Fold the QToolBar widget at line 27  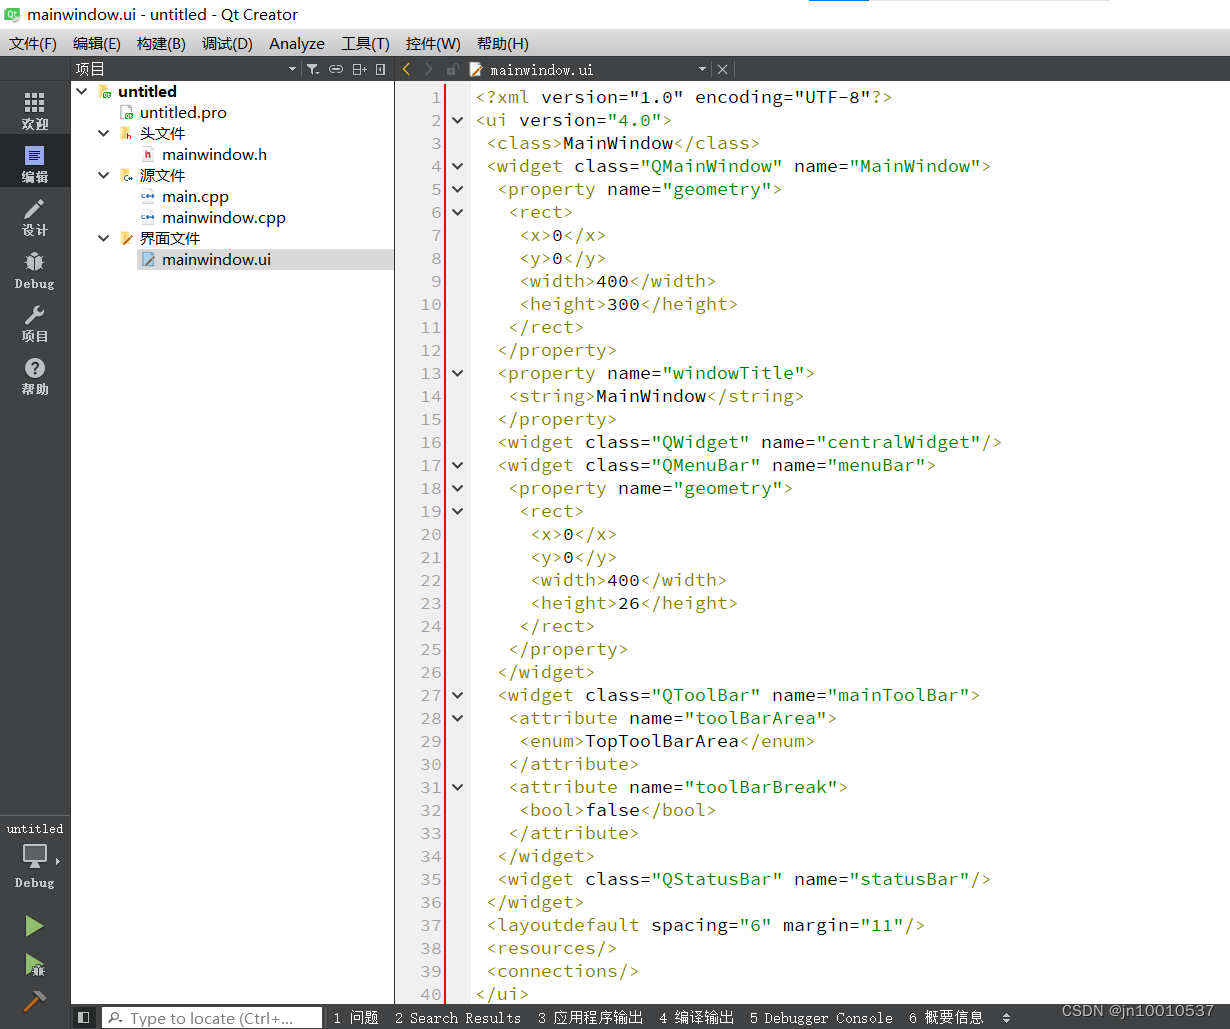click(x=458, y=695)
